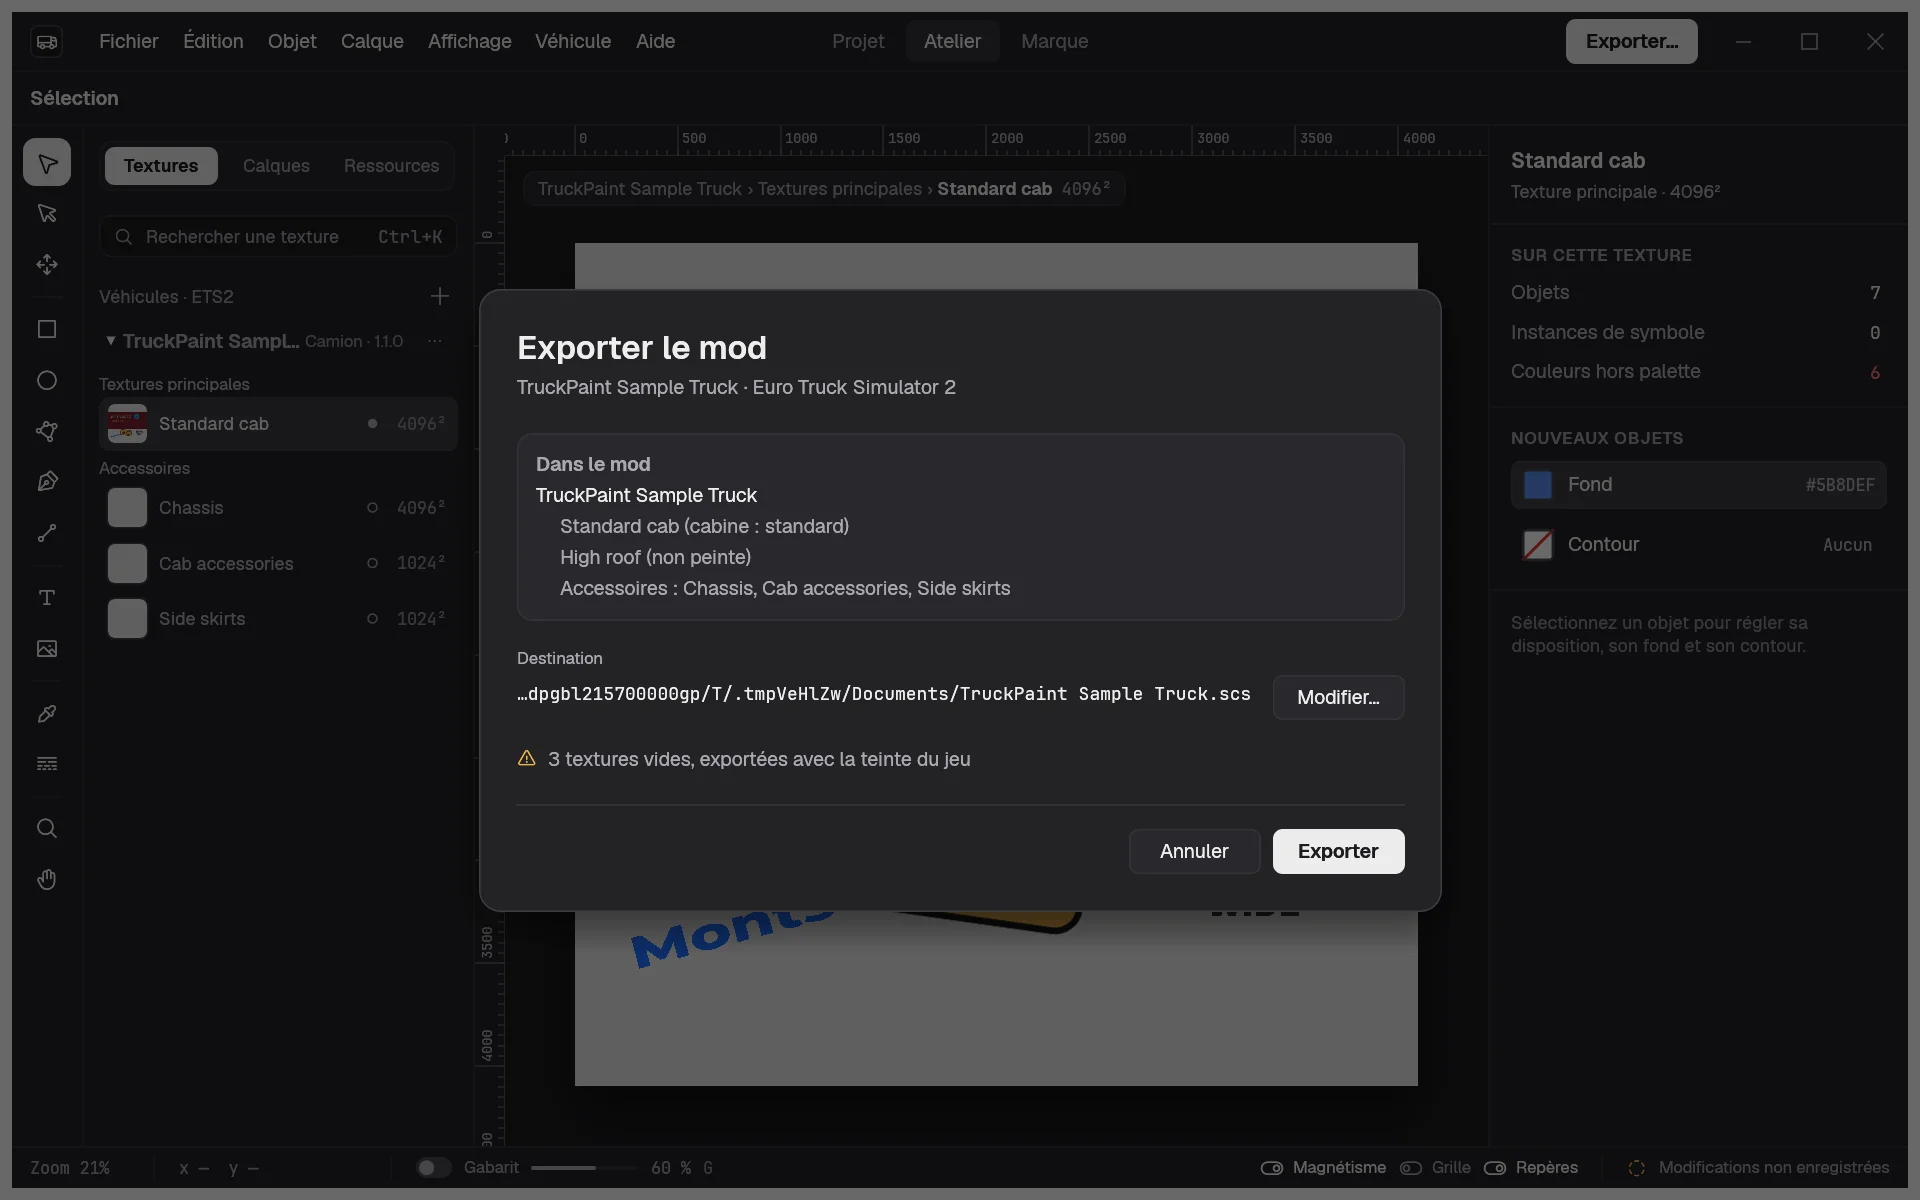
Task: Select the polygon node tool
Action: click(47, 431)
